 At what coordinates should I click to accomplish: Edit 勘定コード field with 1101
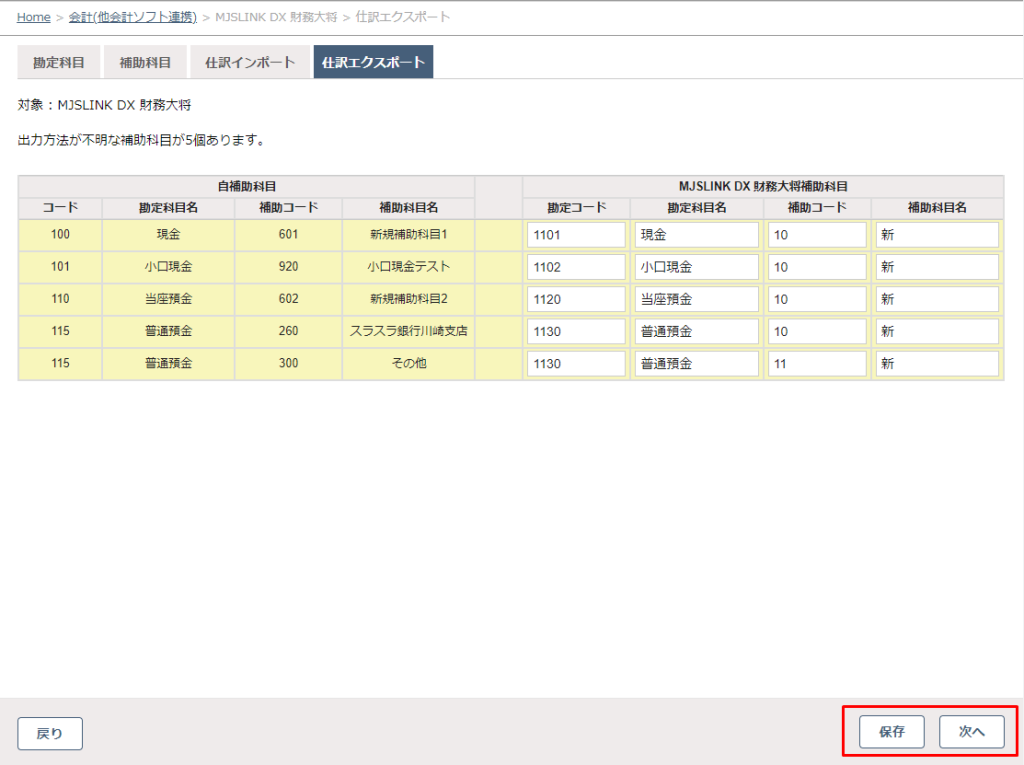click(x=576, y=235)
